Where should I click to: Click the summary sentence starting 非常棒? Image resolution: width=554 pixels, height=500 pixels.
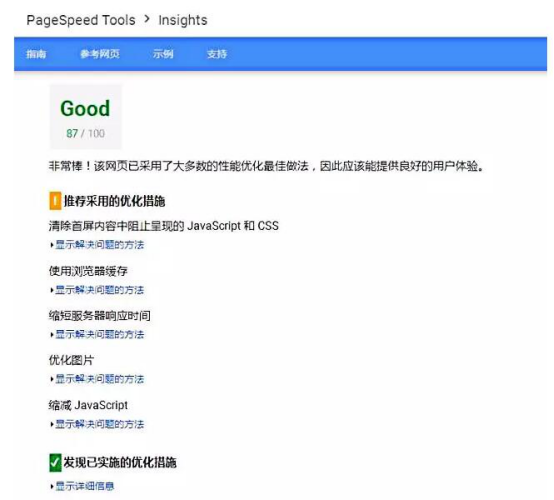[x=266, y=166]
